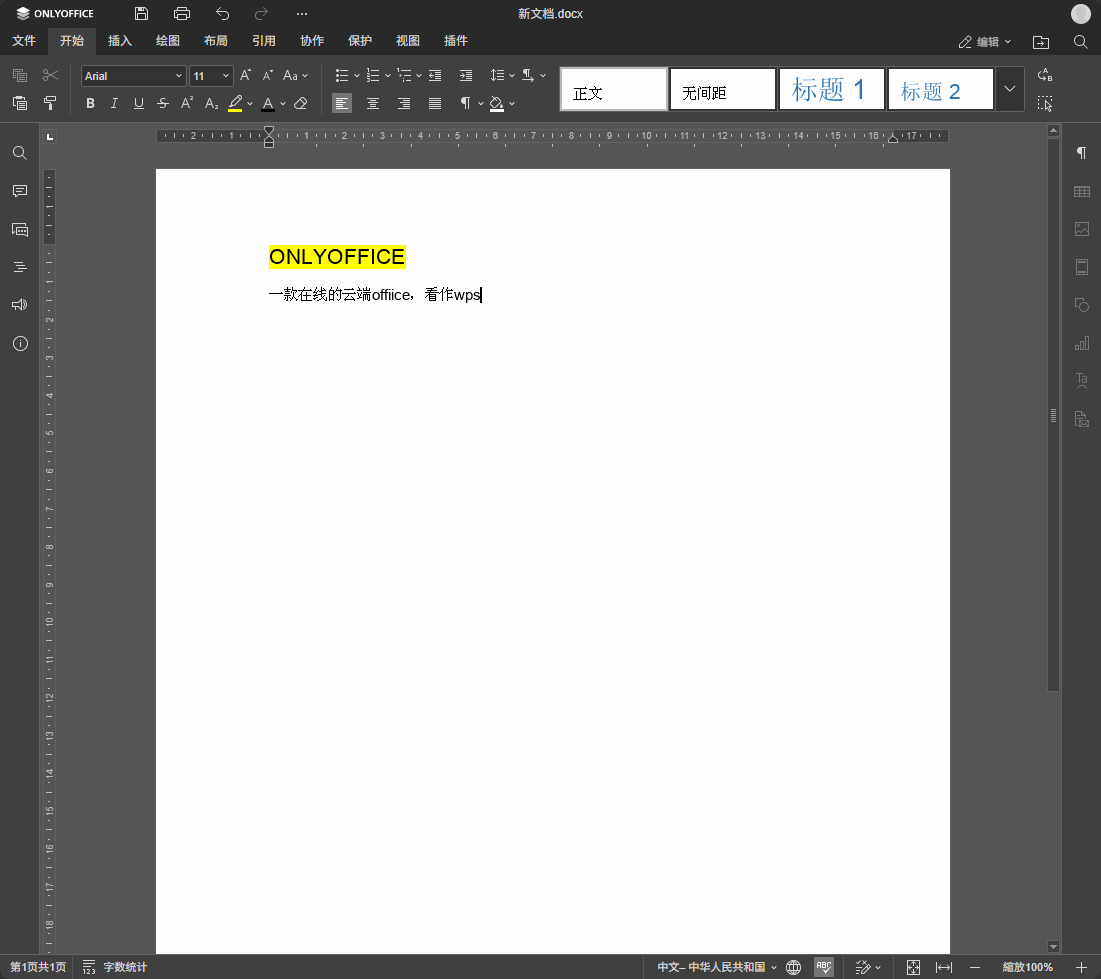Image resolution: width=1101 pixels, height=979 pixels.
Task: Apply the 正文 style
Action: tap(614, 89)
